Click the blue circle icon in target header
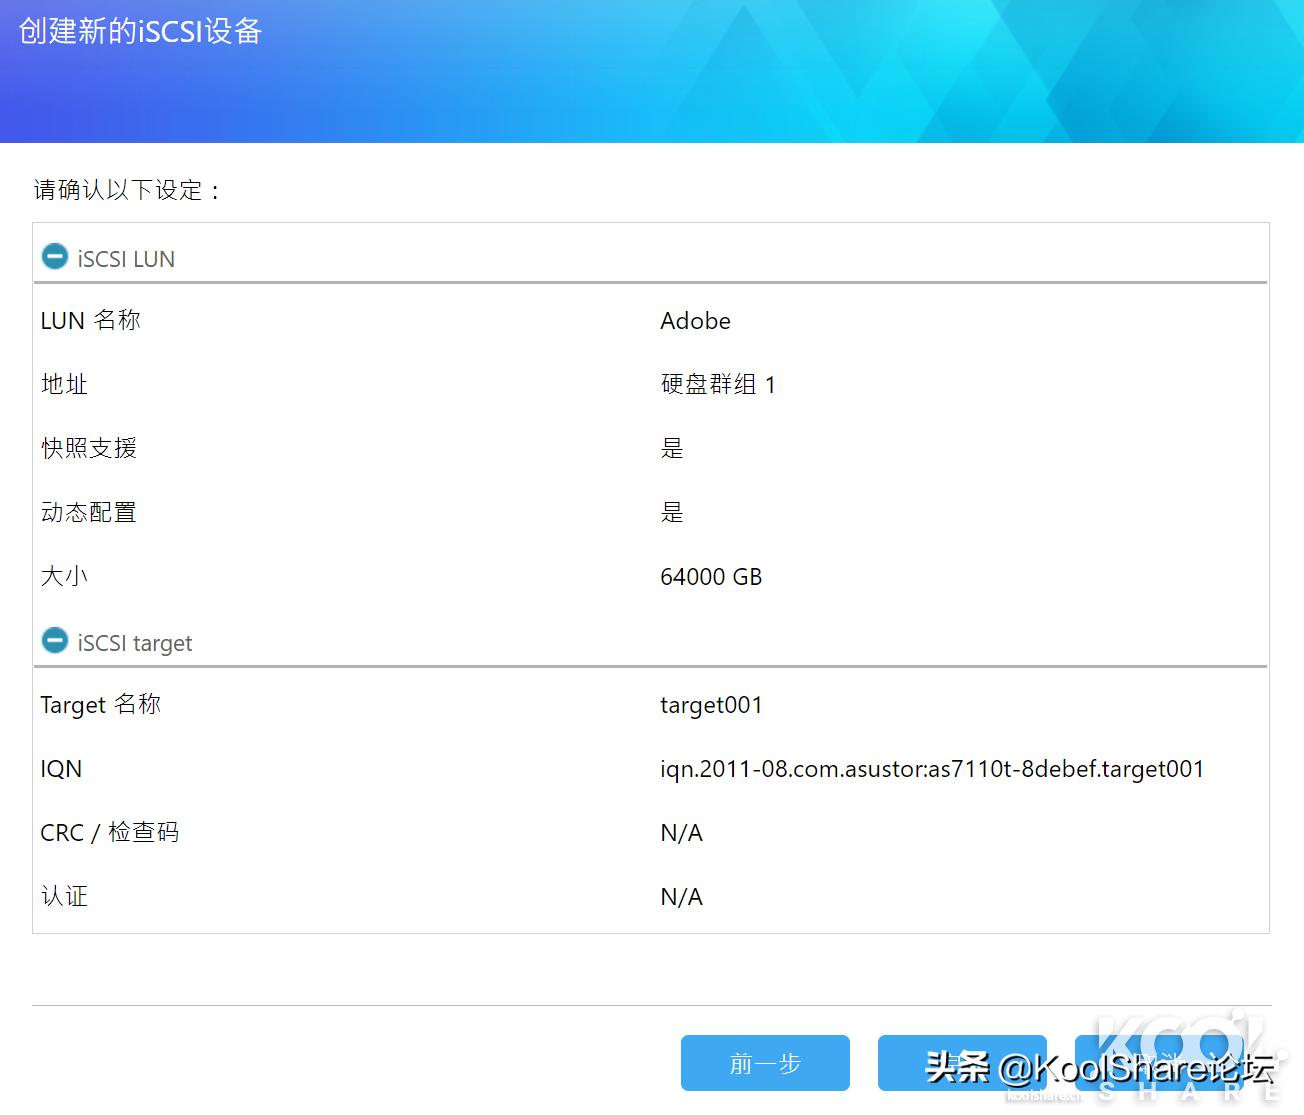 tap(55, 640)
